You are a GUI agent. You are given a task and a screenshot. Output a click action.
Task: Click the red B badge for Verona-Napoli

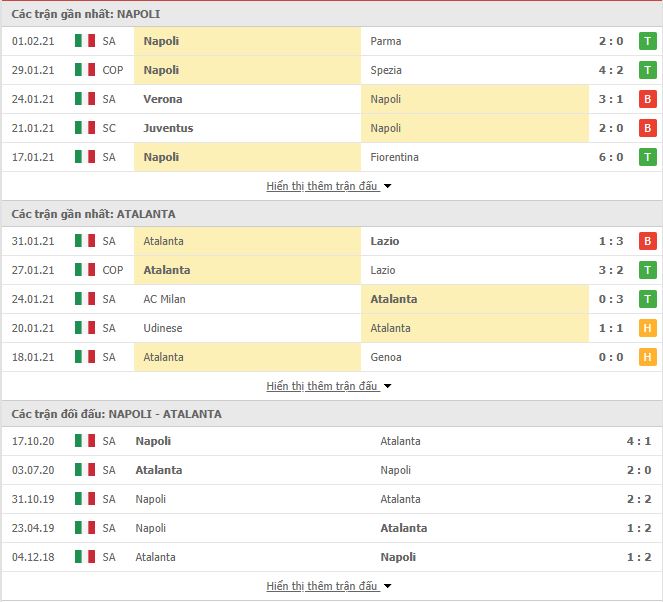pyautogui.click(x=647, y=99)
